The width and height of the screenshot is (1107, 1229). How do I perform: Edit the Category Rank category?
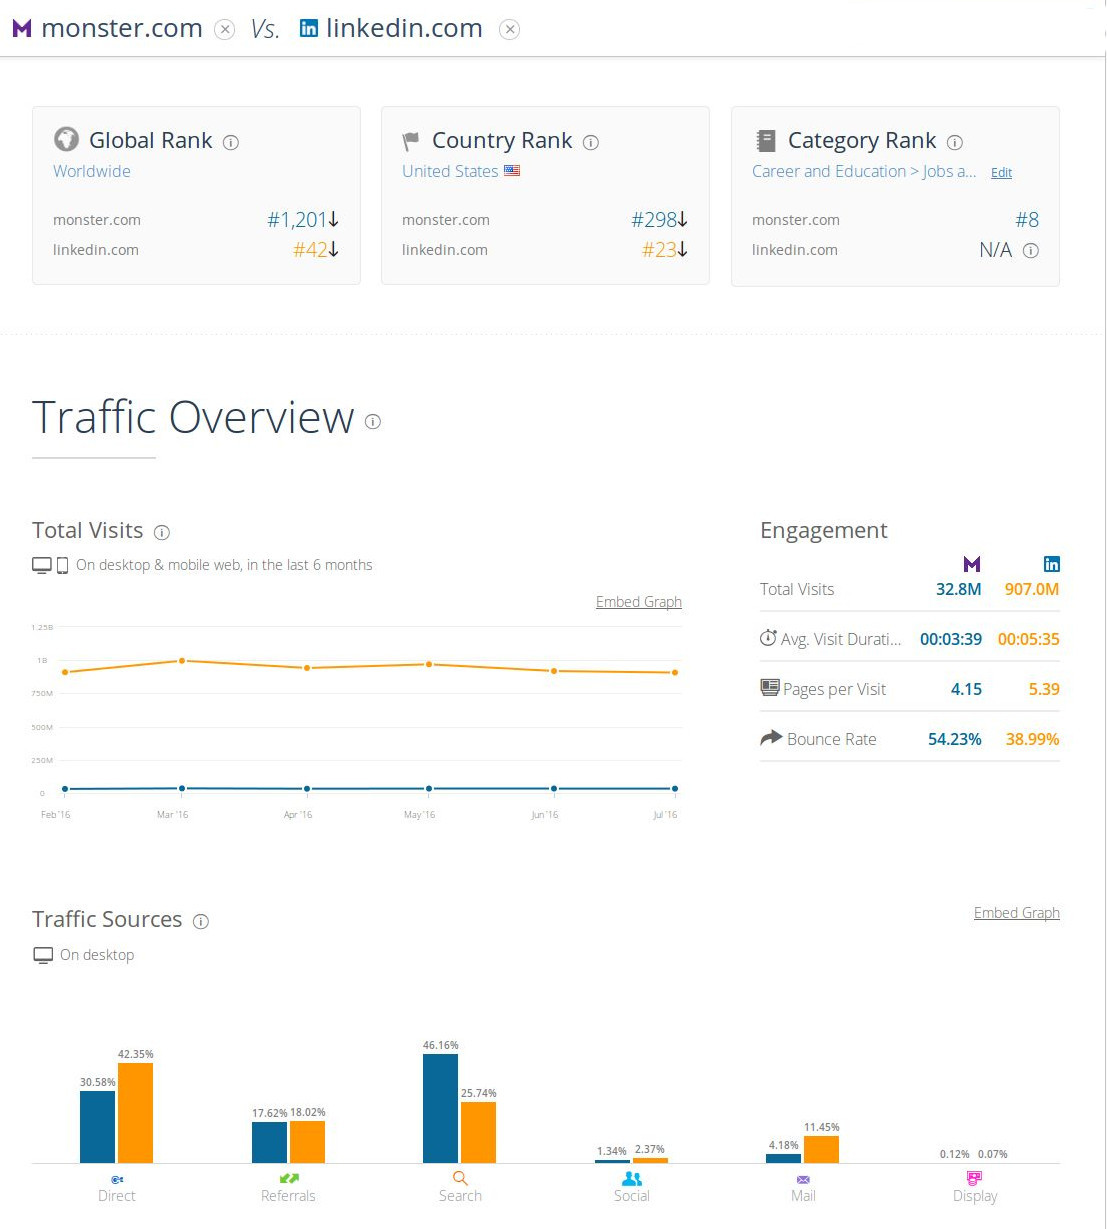(x=1001, y=173)
